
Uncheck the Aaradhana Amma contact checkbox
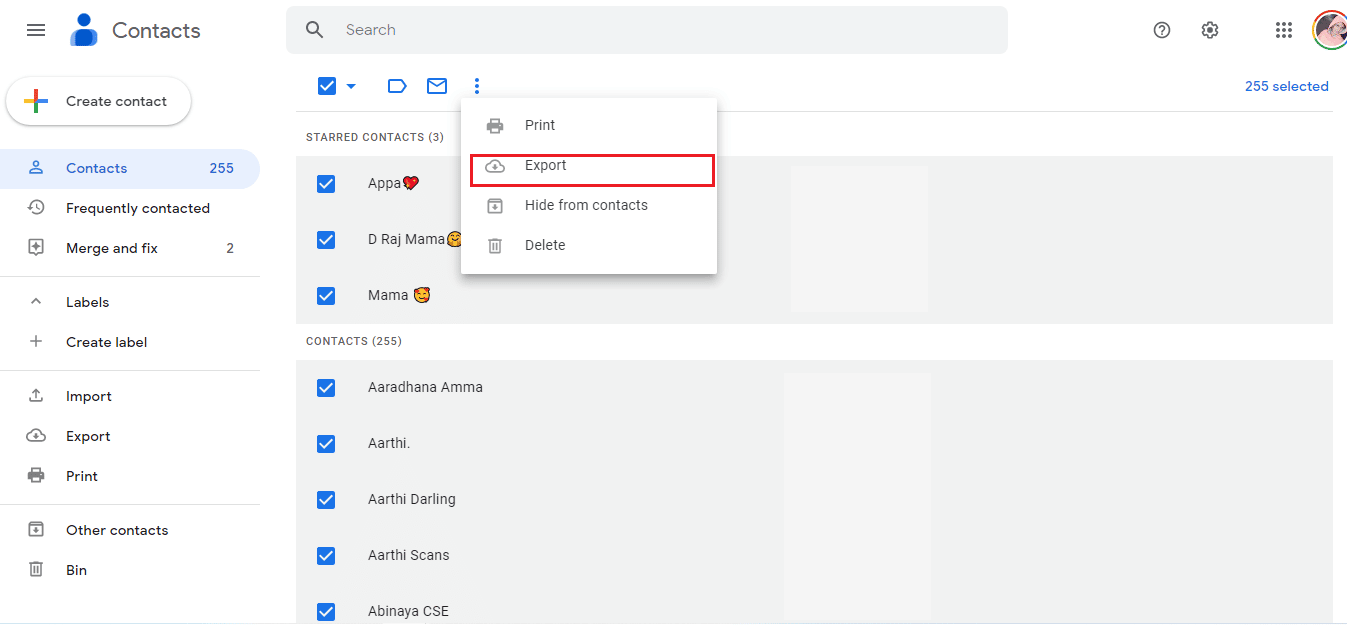[326, 388]
